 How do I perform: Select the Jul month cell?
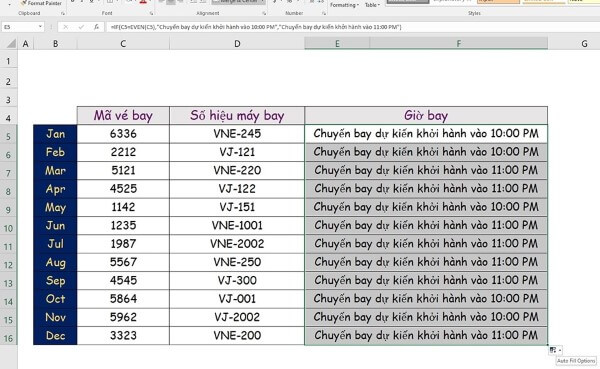pos(55,244)
